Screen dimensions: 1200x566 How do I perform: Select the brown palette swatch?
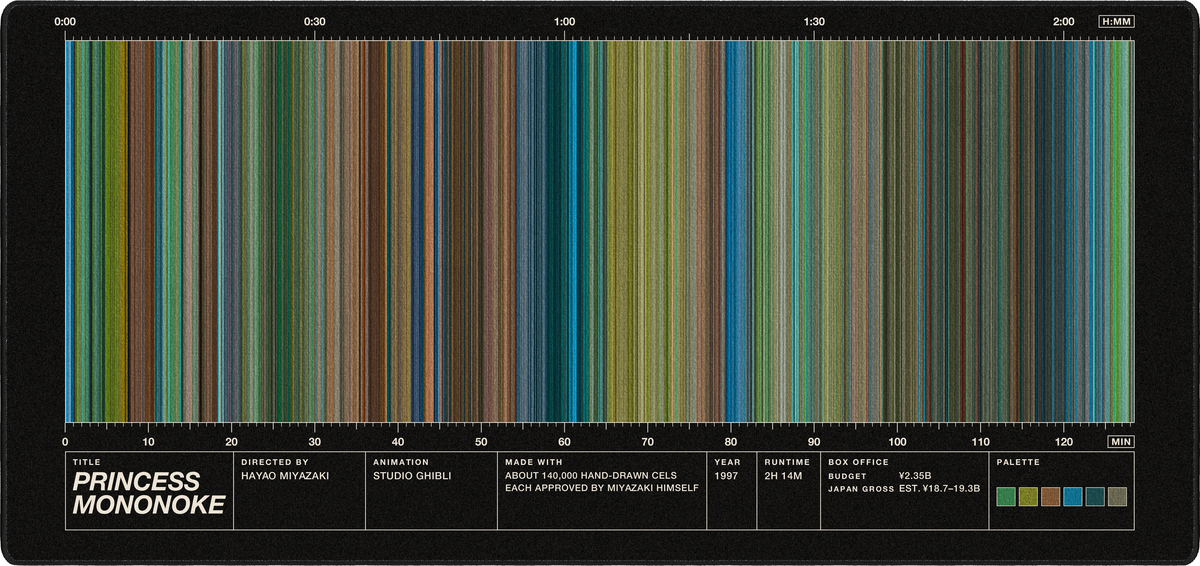click(x=1050, y=496)
